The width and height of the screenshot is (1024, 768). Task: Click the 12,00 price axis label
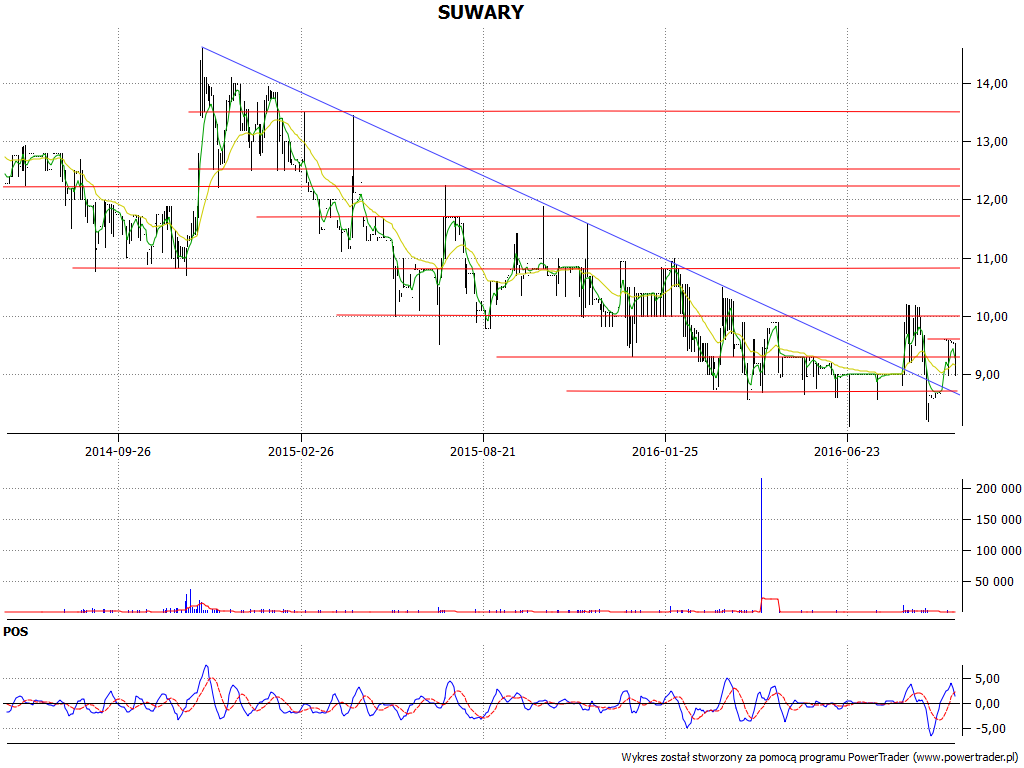tap(991, 200)
